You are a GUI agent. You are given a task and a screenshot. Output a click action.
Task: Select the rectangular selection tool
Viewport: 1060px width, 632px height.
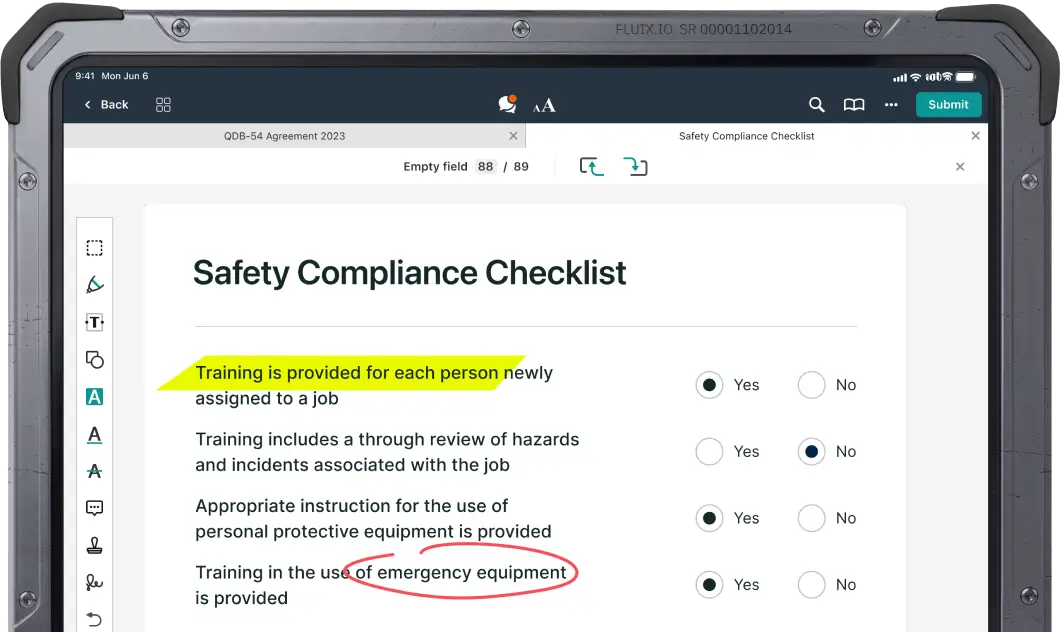tap(94, 248)
